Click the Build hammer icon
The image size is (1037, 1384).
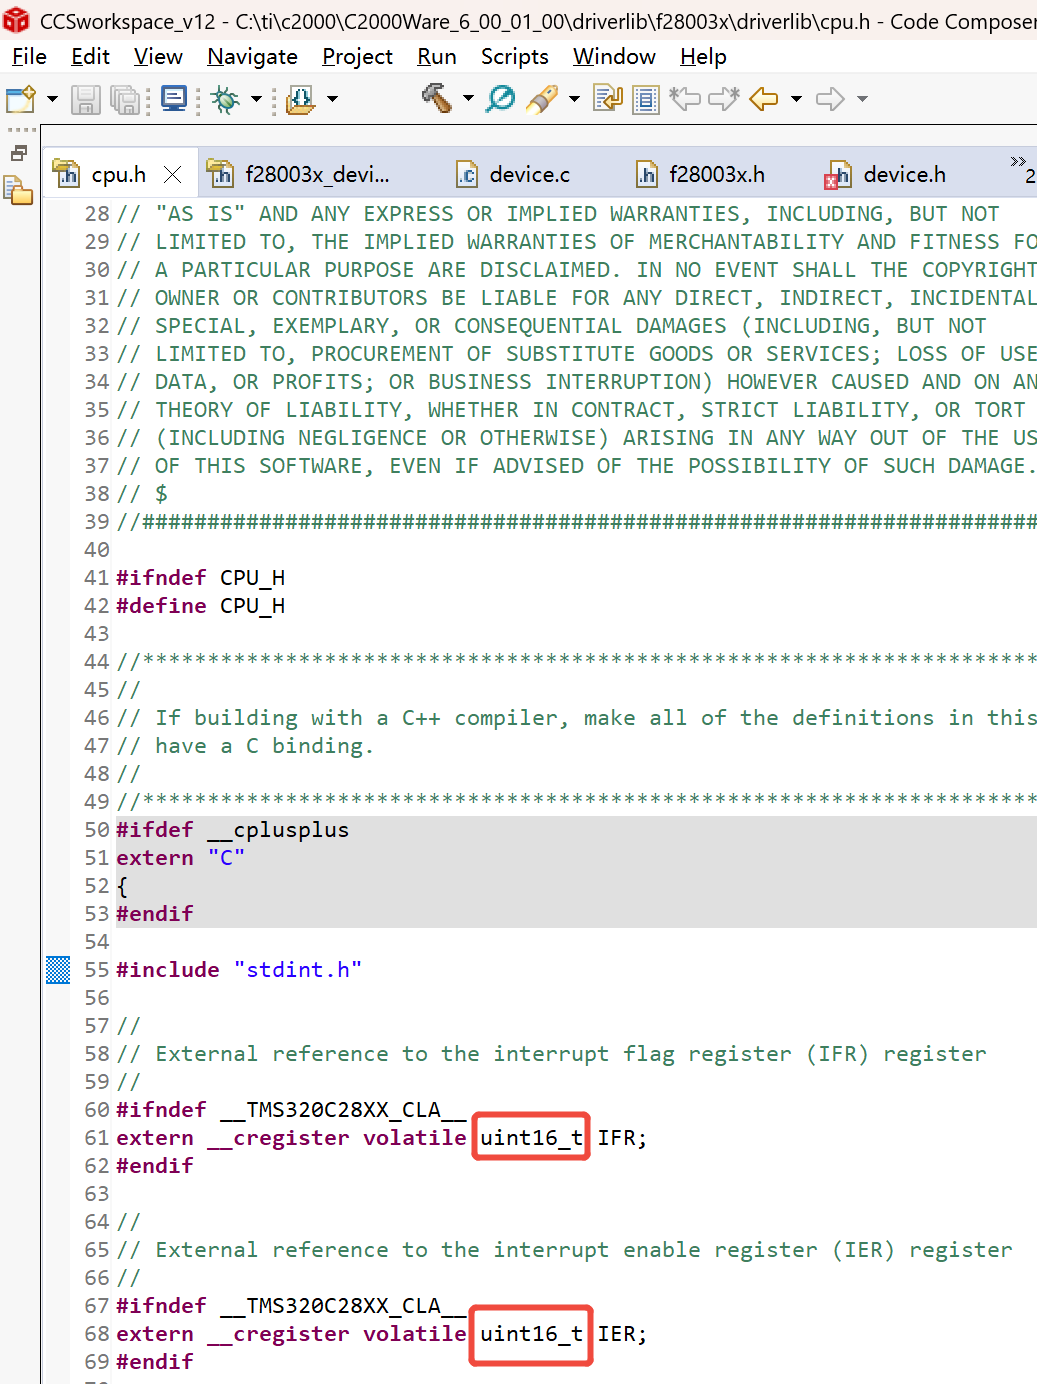(436, 98)
